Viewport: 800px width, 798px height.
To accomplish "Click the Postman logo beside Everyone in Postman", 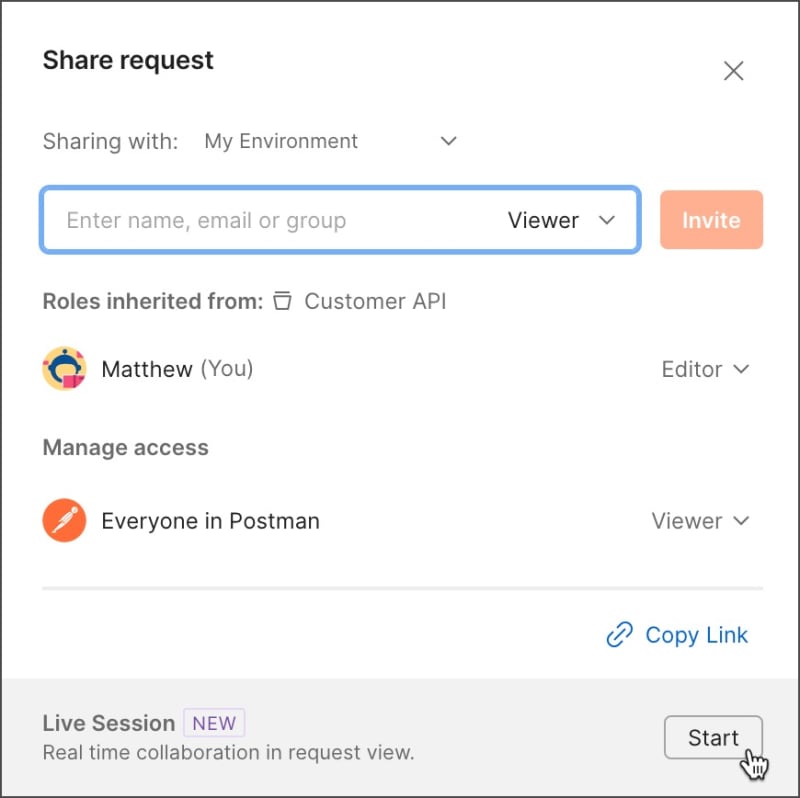I will 64,521.
